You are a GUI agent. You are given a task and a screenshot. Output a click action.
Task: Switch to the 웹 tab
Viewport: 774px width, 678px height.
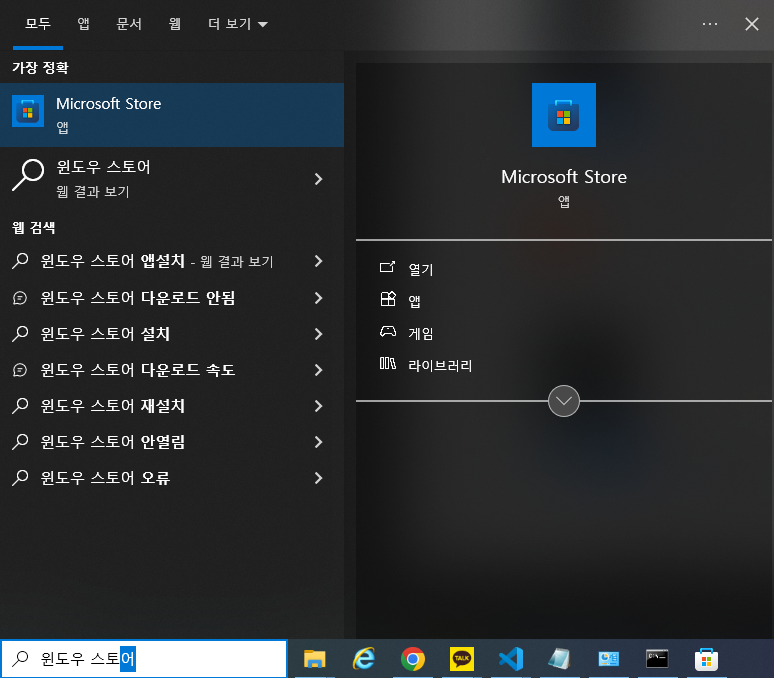pyautogui.click(x=174, y=24)
